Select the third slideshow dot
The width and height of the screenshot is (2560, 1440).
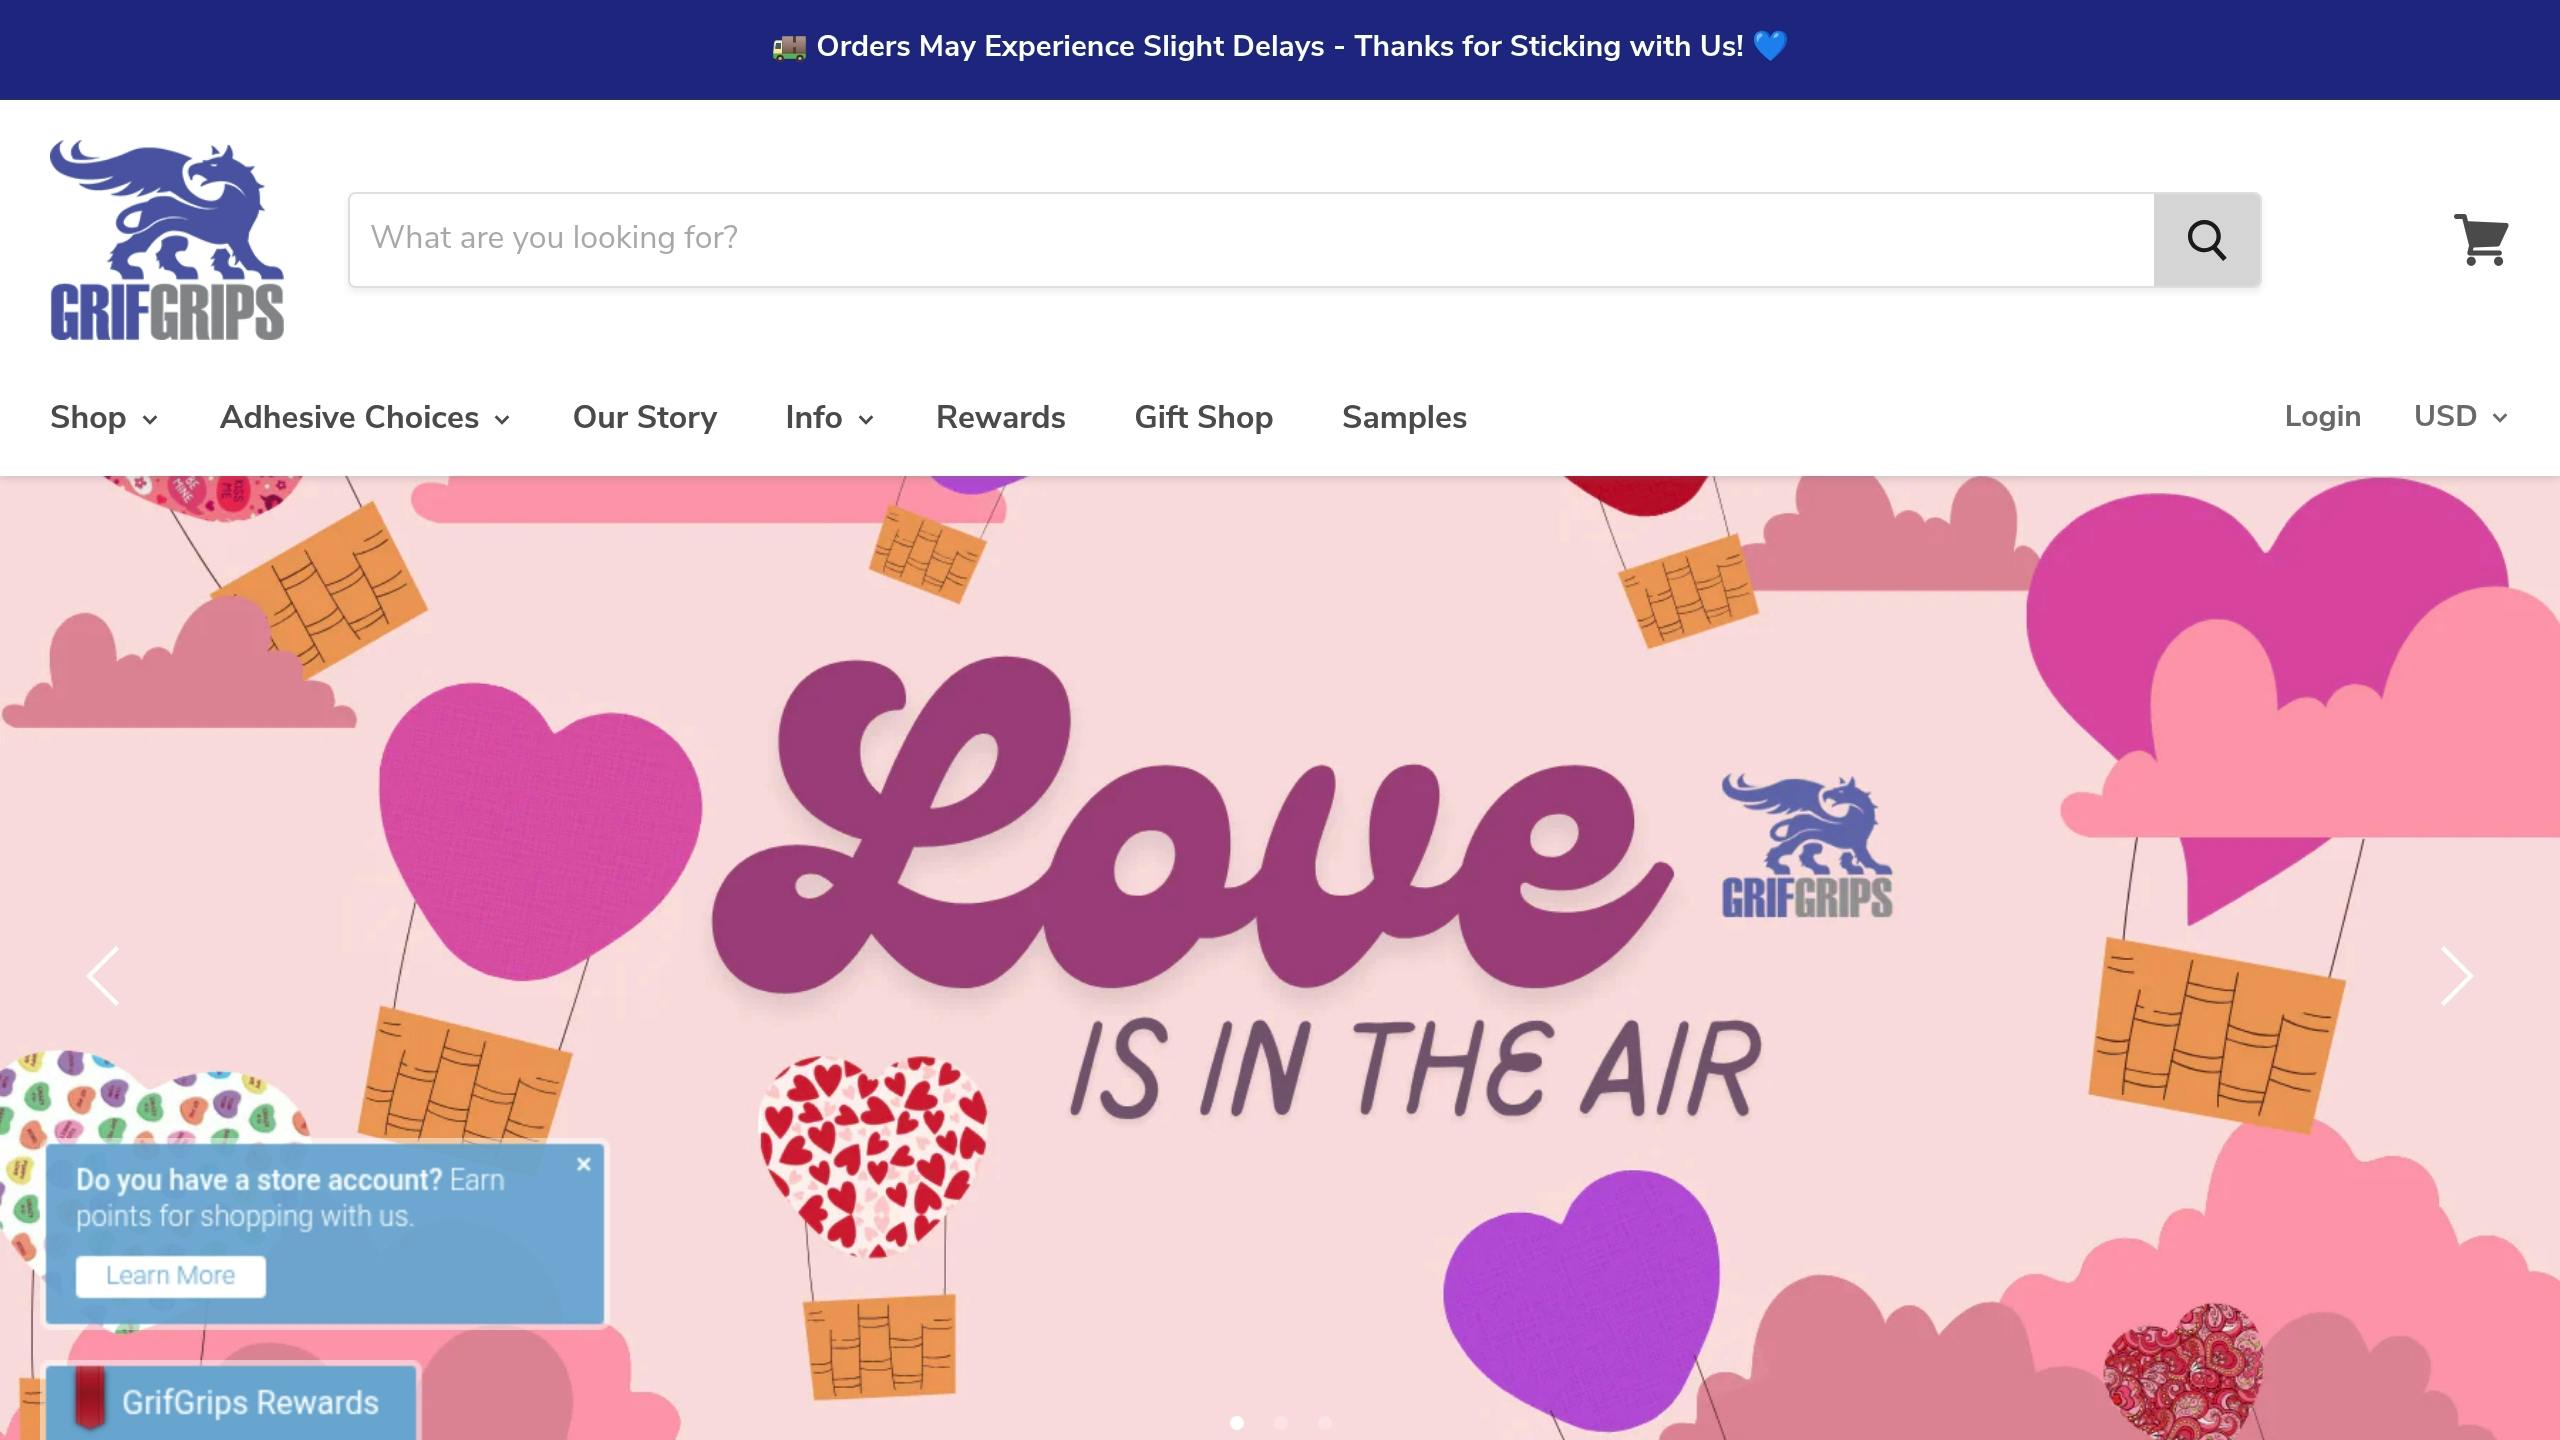pyautogui.click(x=1325, y=1422)
